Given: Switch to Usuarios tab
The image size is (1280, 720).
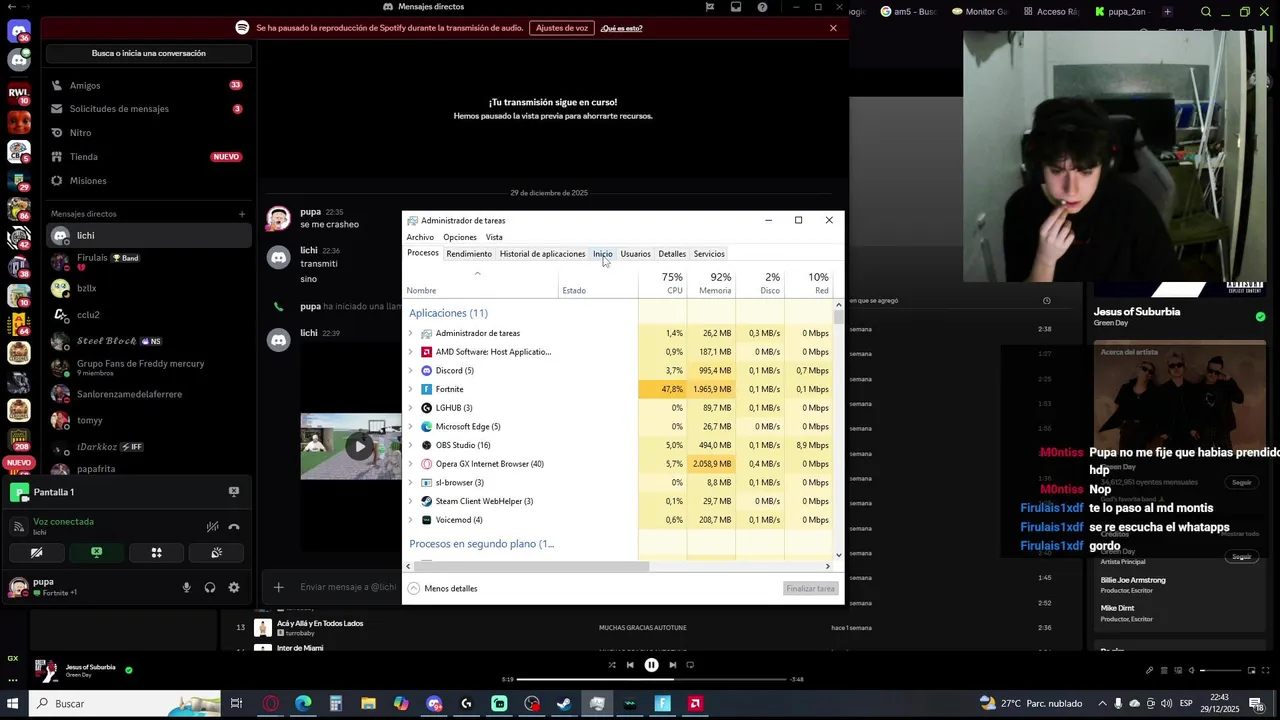Looking at the screenshot, I should click(x=635, y=254).
